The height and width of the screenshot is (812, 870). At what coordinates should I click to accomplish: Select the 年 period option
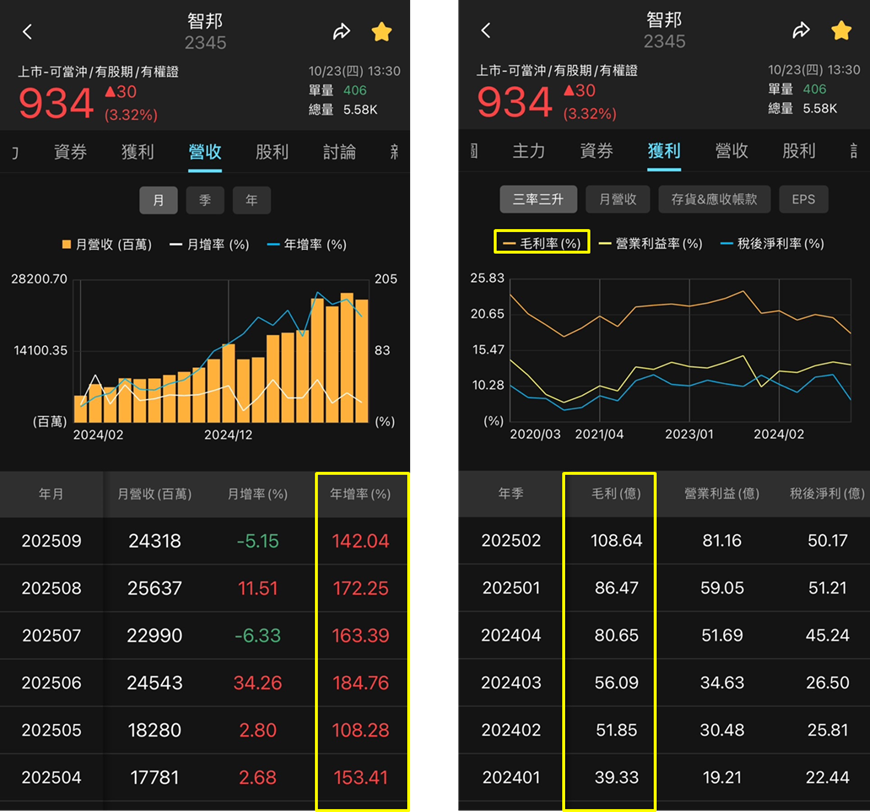[x=251, y=200]
